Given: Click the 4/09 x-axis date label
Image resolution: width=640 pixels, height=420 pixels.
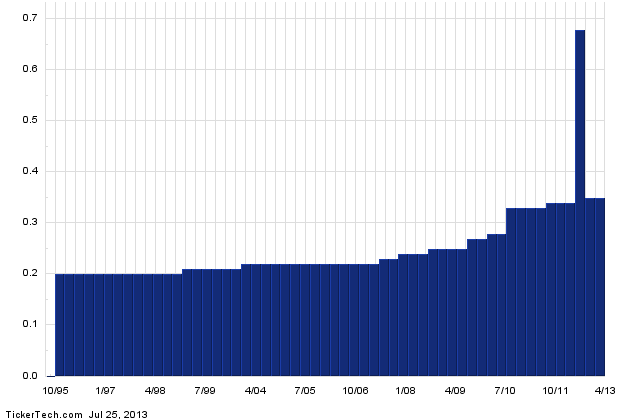Looking at the screenshot, I should [x=455, y=391].
